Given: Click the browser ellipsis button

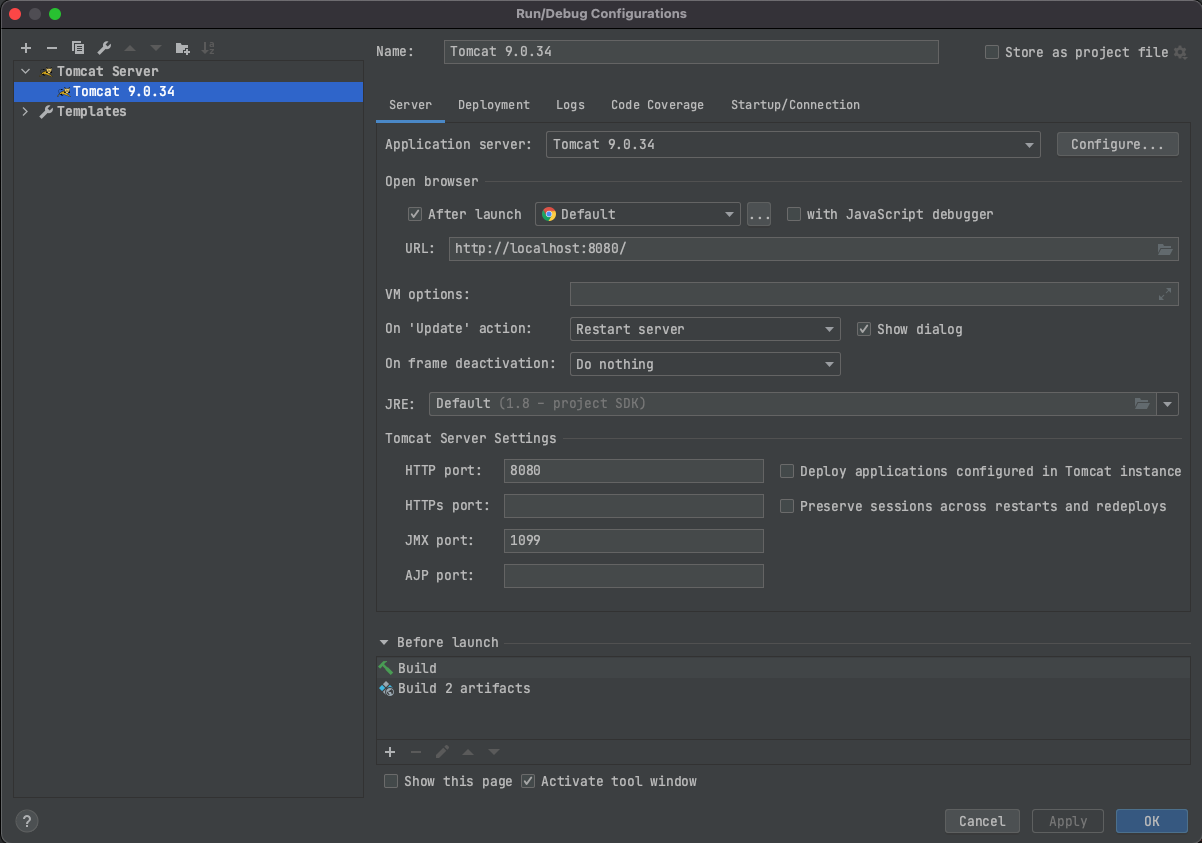Looking at the screenshot, I should 759,214.
